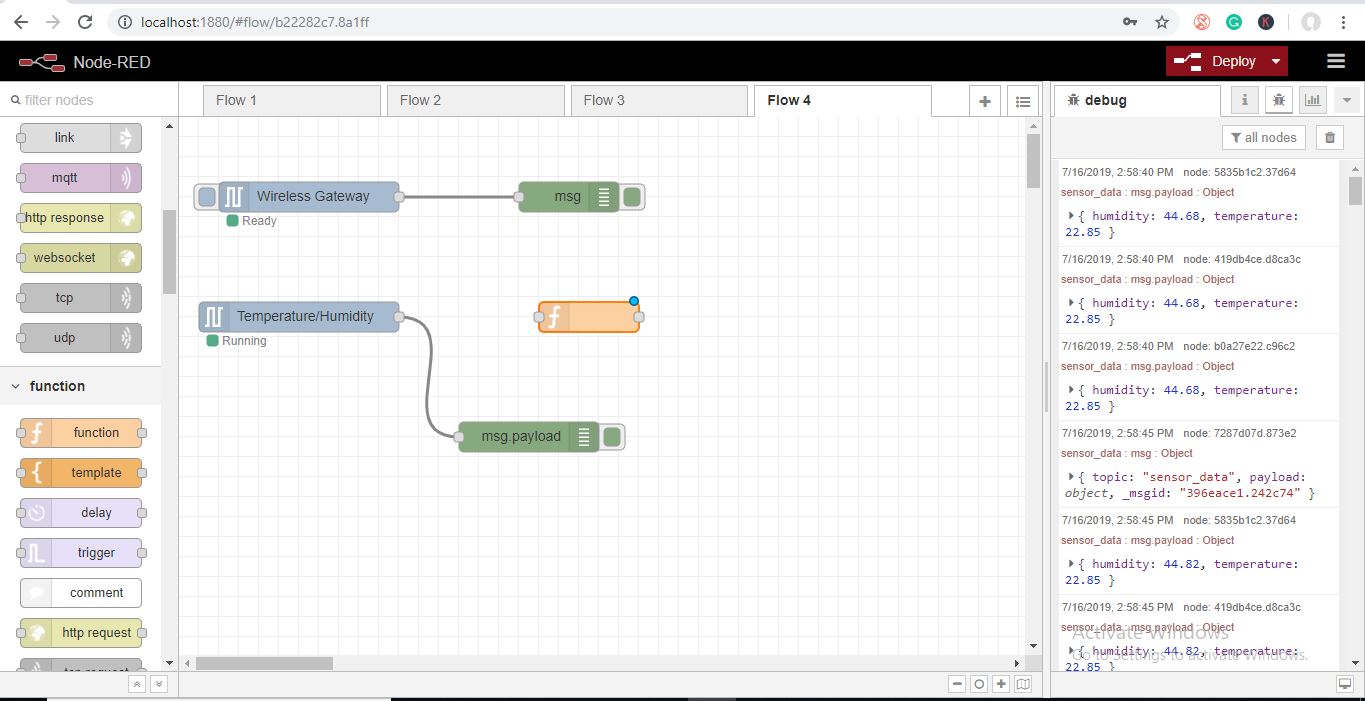Open the Deploy options dropdown arrow
The image size is (1365, 701).
(x=1276, y=61)
